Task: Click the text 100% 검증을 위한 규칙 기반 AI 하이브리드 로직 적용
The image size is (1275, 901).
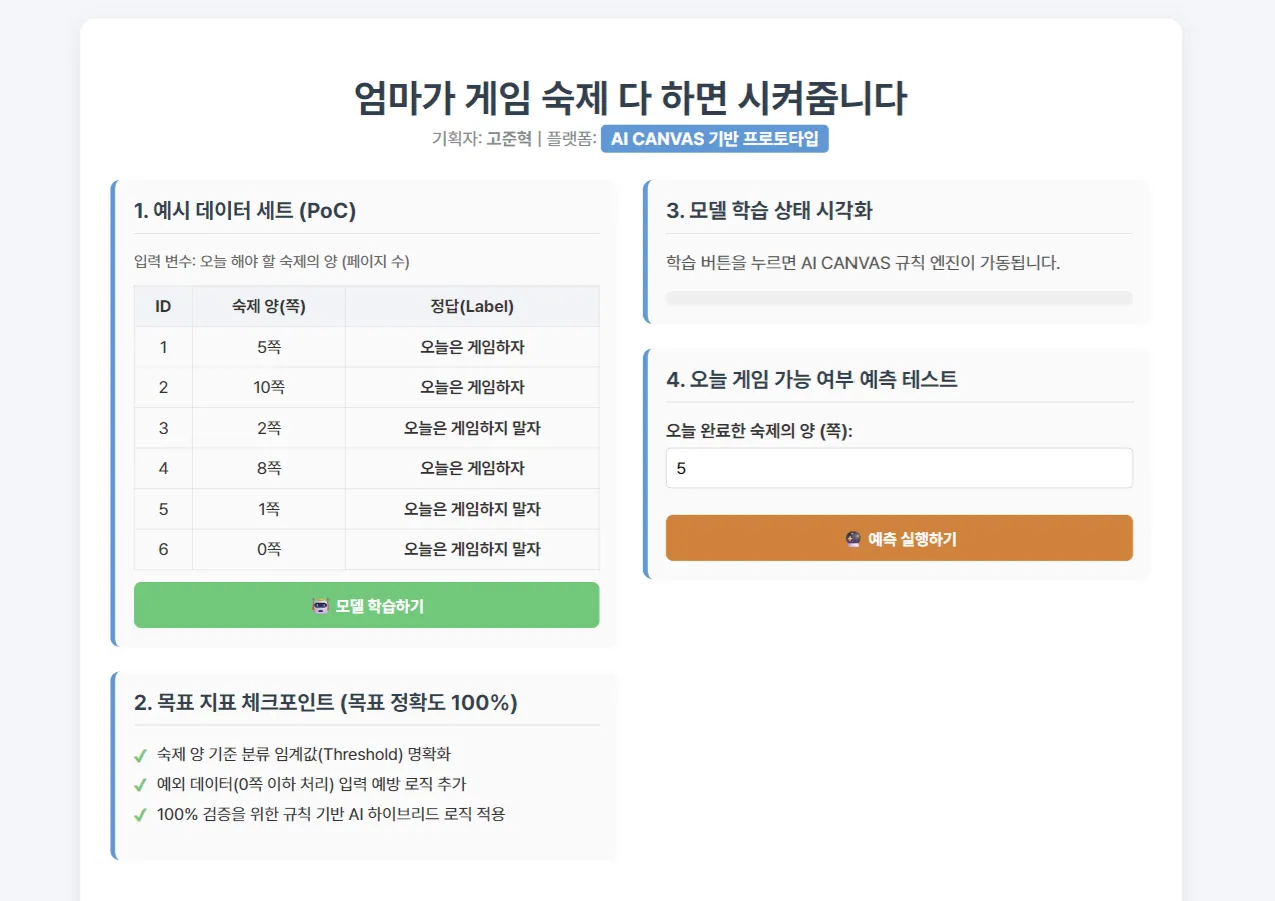Action: click(331, 814)
